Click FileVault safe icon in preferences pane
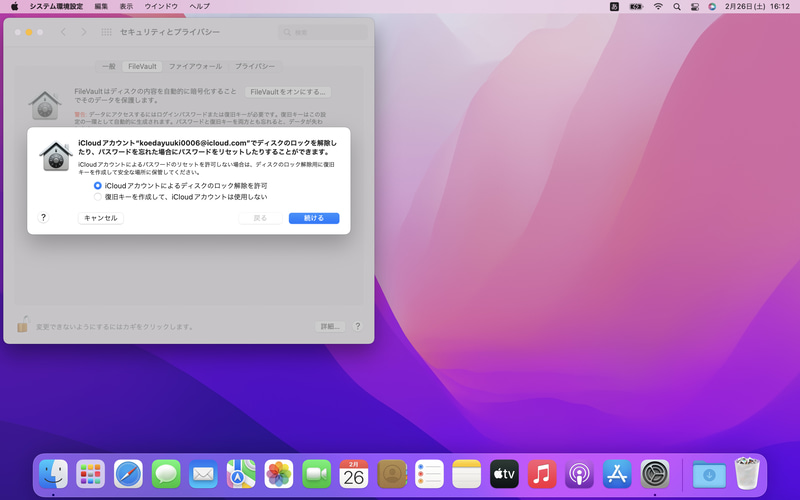The width and height of the screenshot is (800, 500). tap(45, 105)
